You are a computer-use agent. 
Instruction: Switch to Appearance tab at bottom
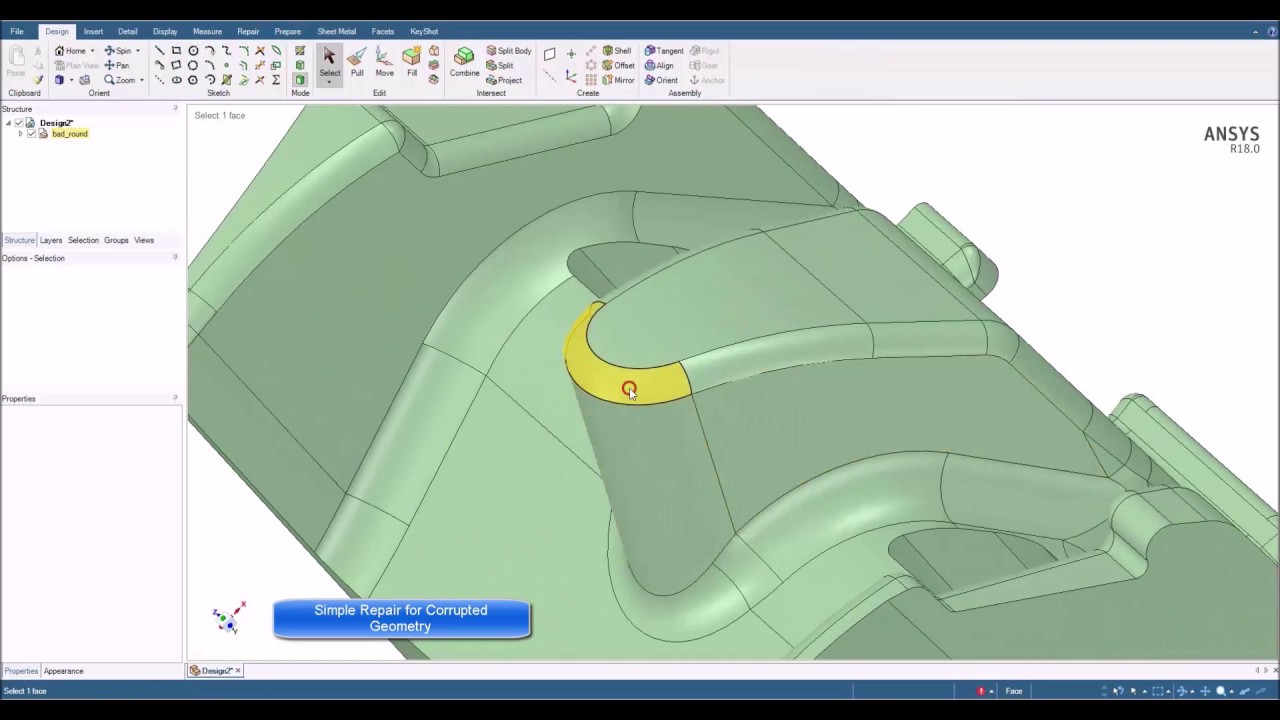[63, 671]
